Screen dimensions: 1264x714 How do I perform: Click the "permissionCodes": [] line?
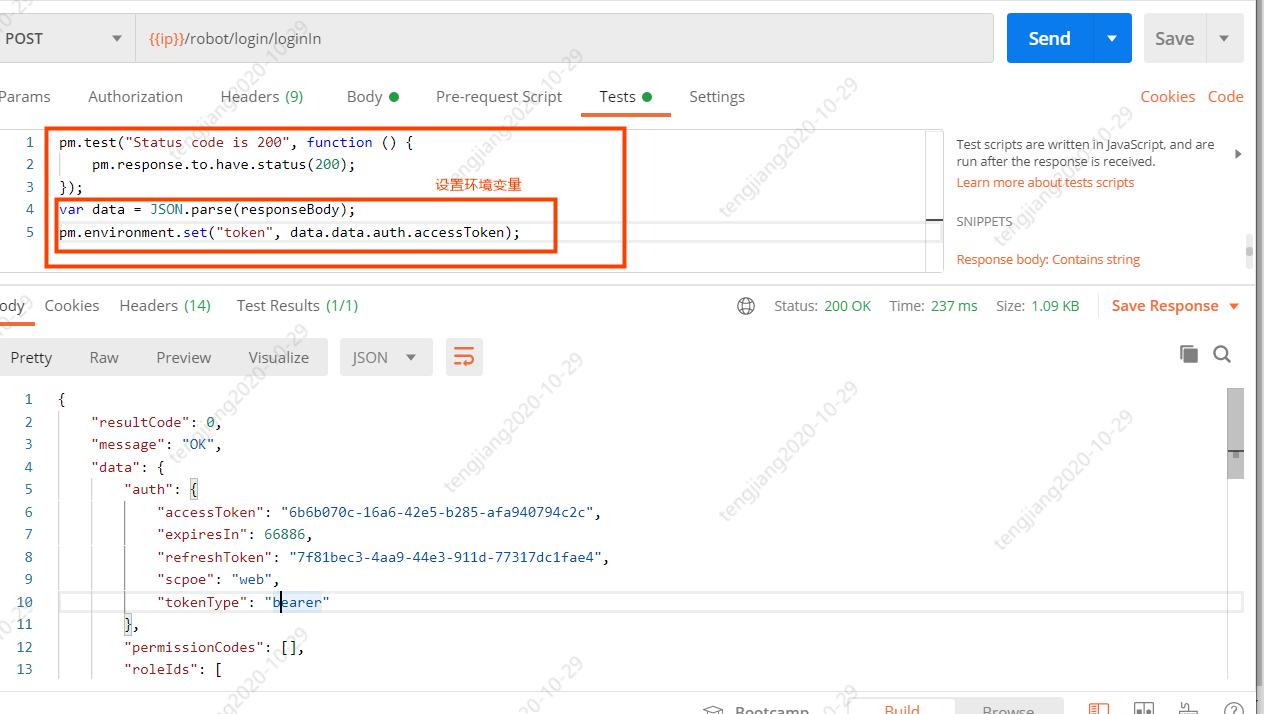213,647
